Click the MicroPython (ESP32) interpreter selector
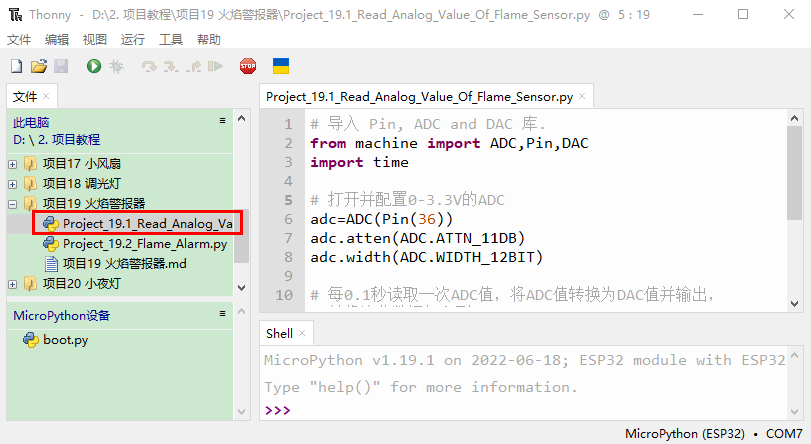811x444 pixels. point(684,434)
